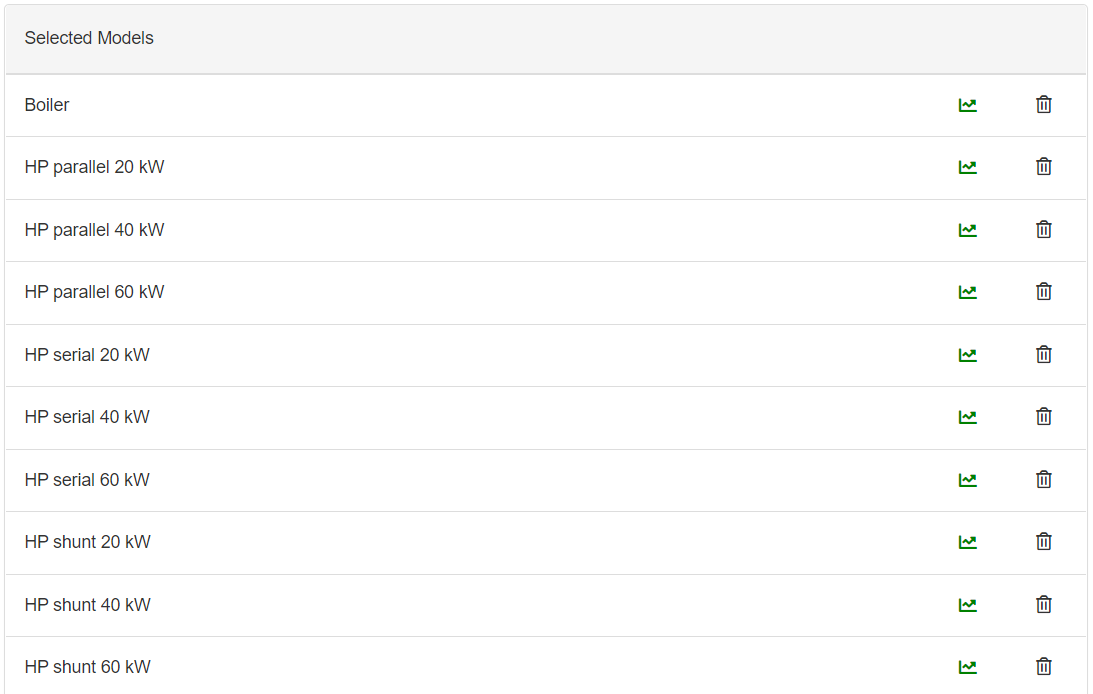Remove HP parallel 20 kW model
Screen dimensions: 1093x694
tap(1043, 167)
